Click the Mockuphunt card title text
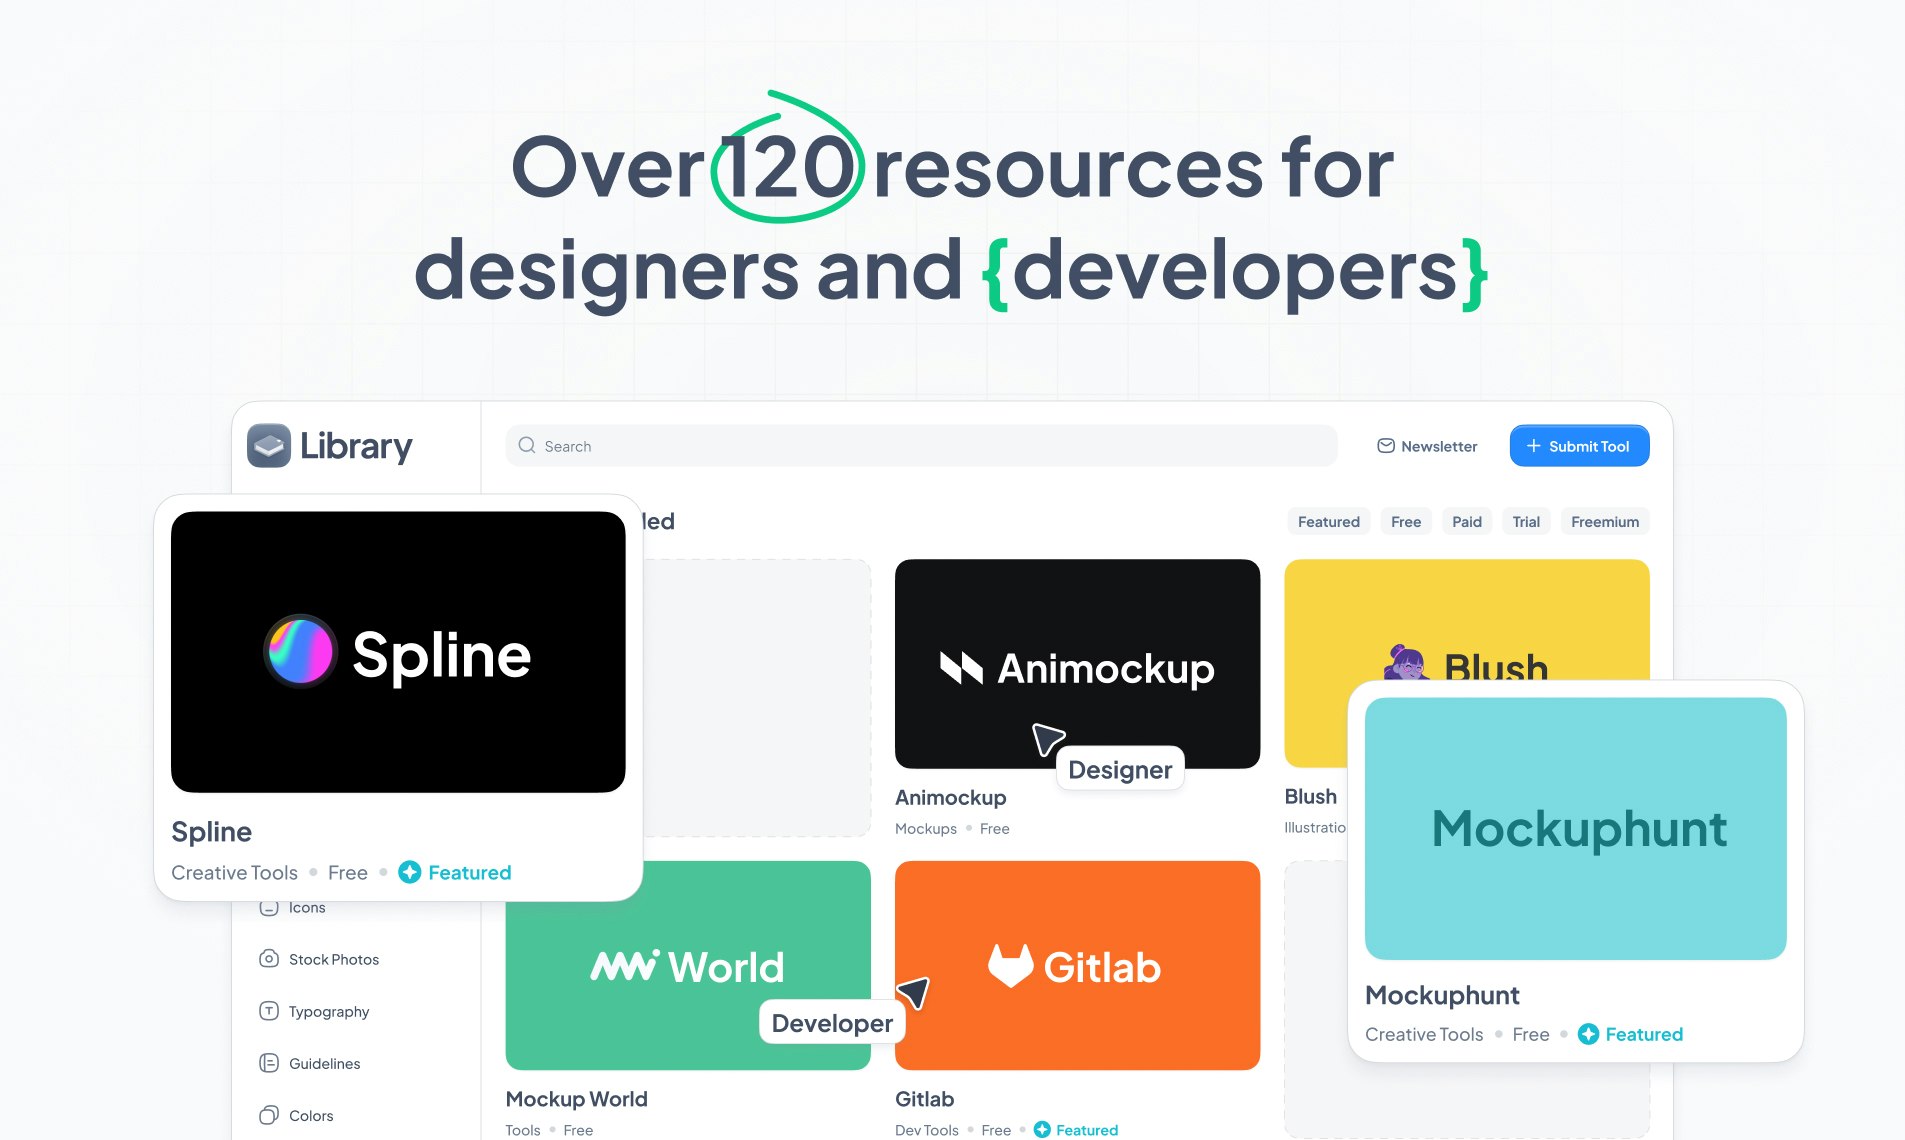The height and width of the screenshot is (1140, 1905). [1442, 995]
